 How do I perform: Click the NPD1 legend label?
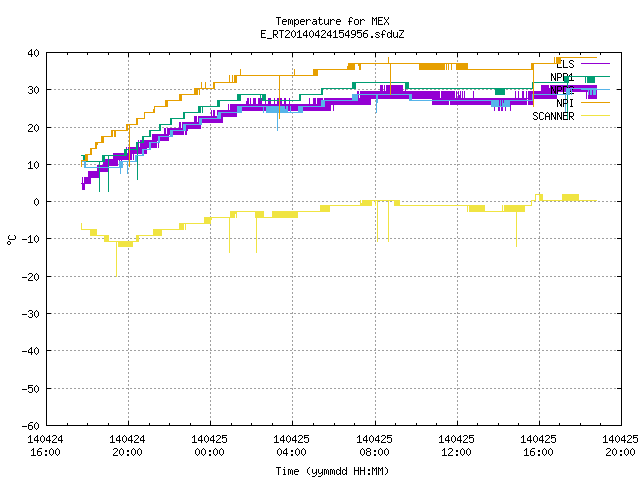(562, 77)
